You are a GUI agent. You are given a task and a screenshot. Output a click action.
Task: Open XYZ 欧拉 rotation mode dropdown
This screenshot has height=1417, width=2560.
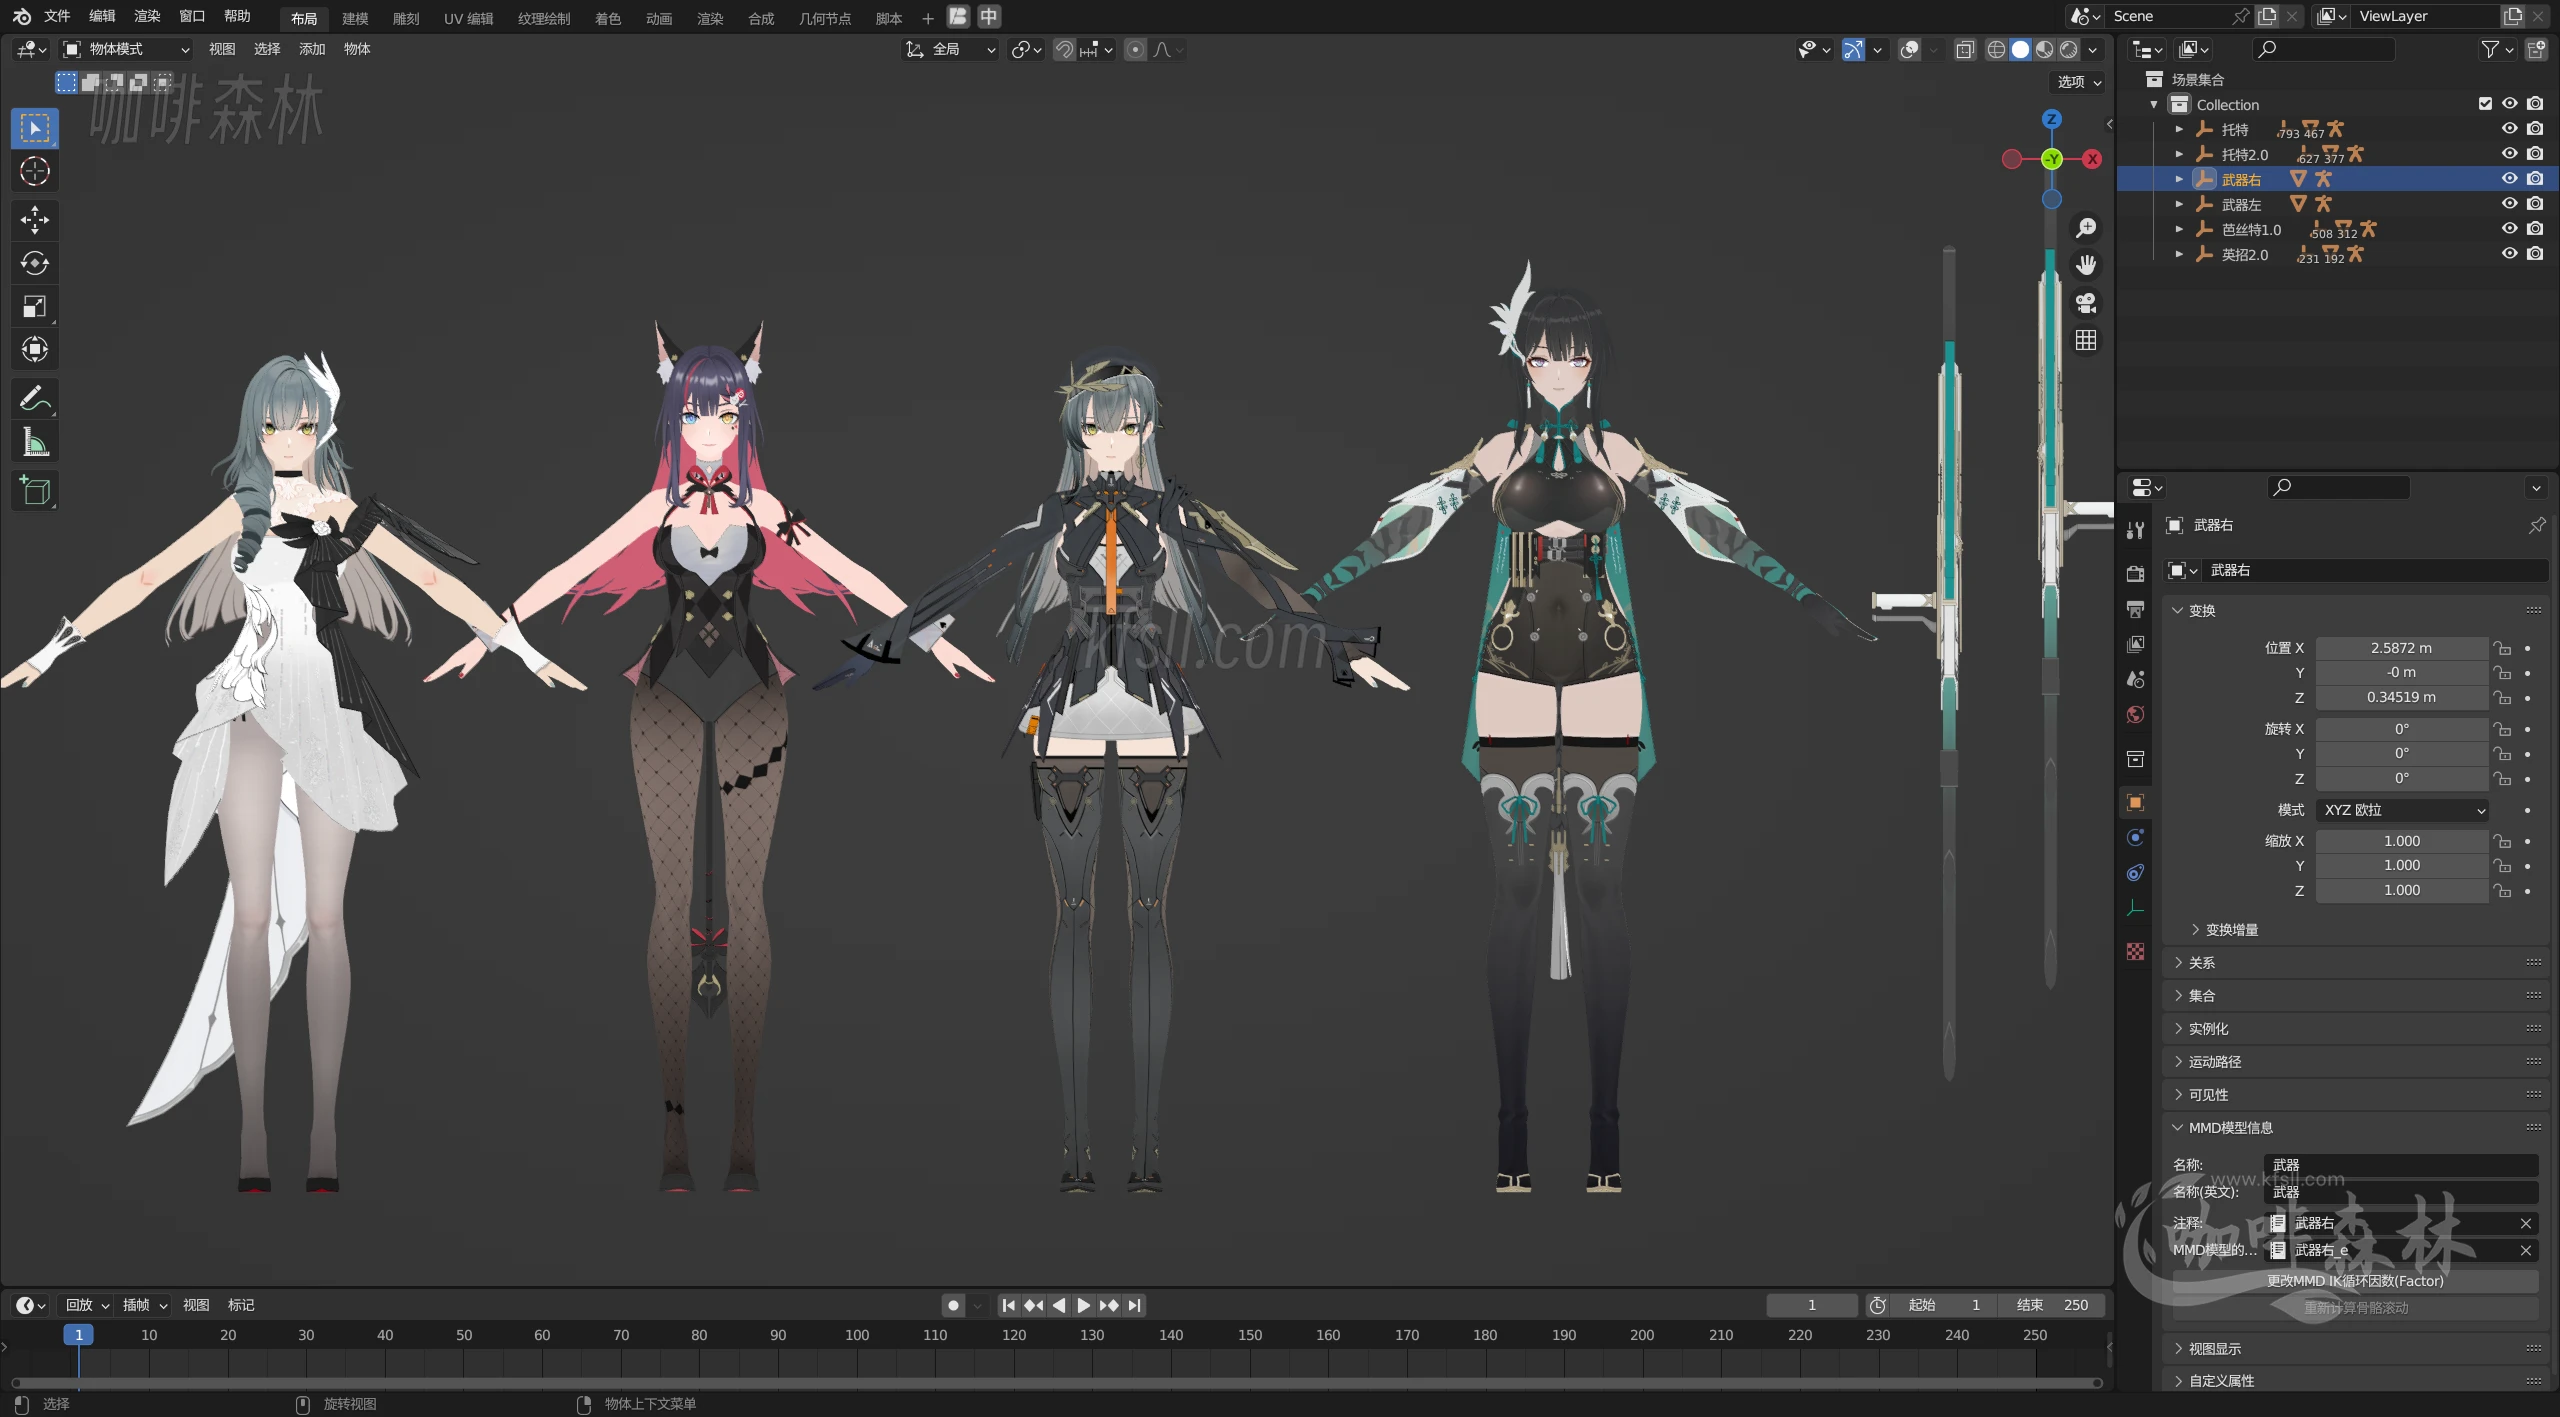(x=2402, y=810)
